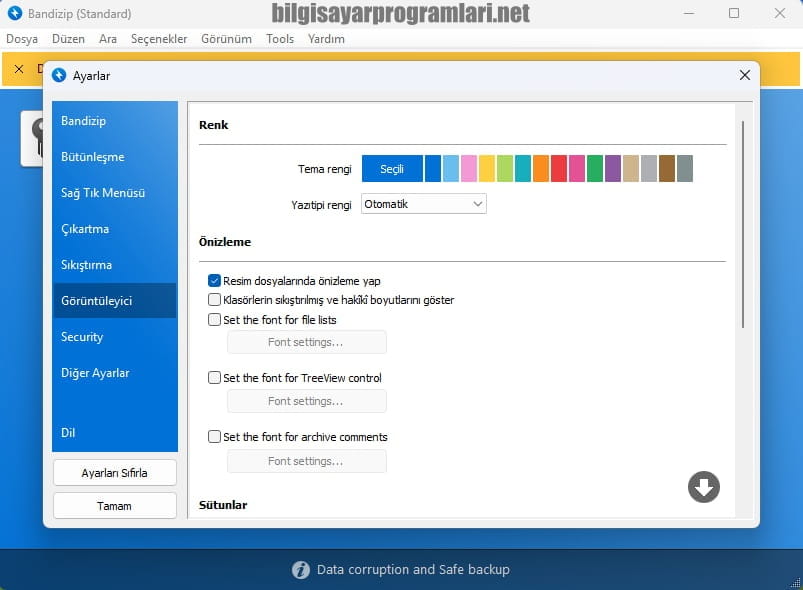This screenshot has height=590, width=803.
Task: Click the scroll-down arrow circle icon
Action: (x=704, y=487)
